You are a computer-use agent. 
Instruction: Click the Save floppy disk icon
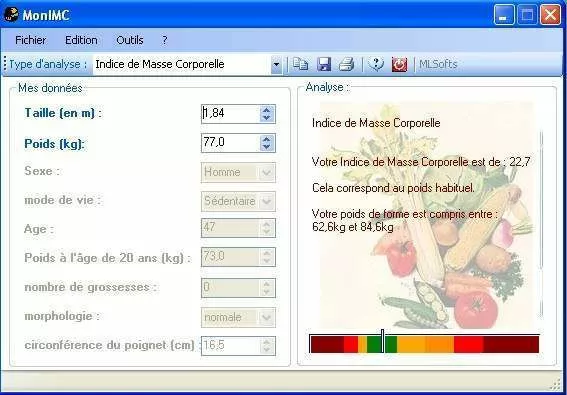point(324,64)
